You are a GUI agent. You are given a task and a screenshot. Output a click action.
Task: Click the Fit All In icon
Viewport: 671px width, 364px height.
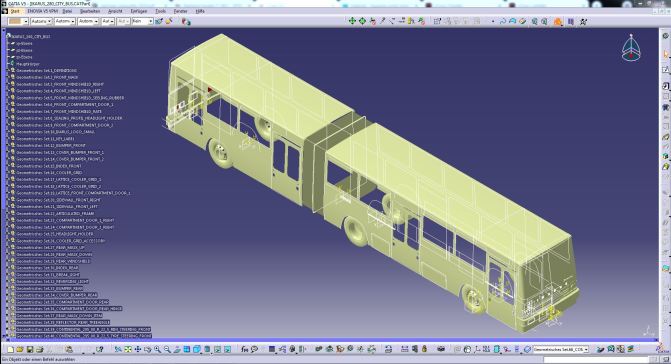128,349
